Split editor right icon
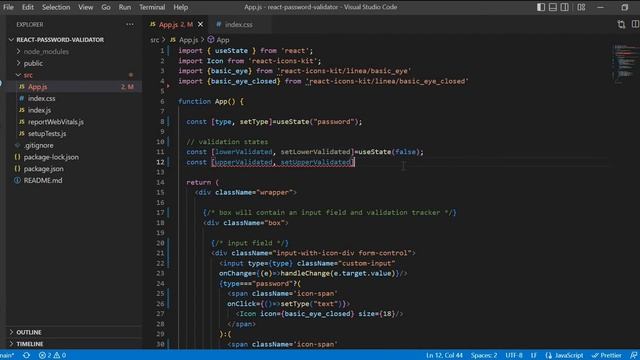 point(635,24)
